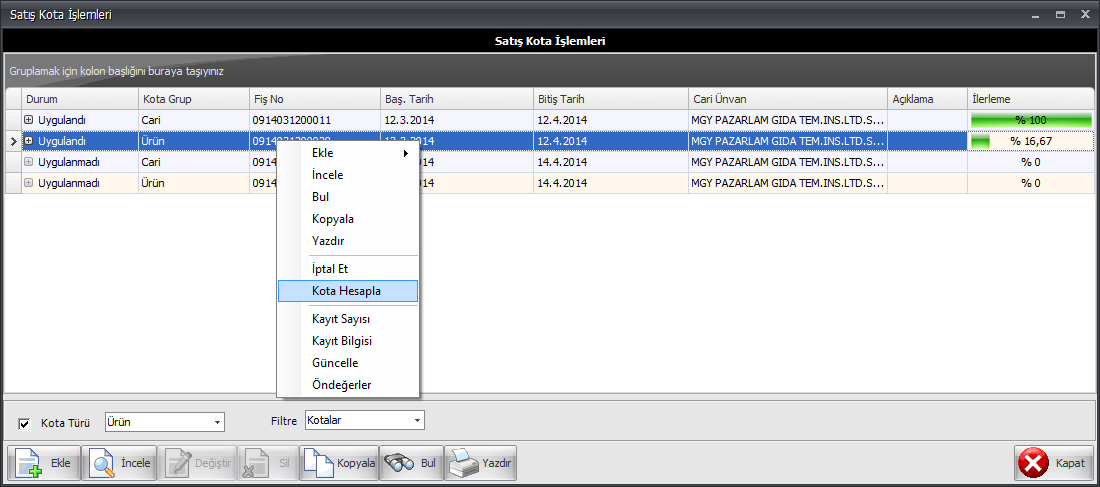The width and height of the screenshot is (1100, 487).
Task: Click the % 100 progress bar
Action: click(x=1031, y=120)
